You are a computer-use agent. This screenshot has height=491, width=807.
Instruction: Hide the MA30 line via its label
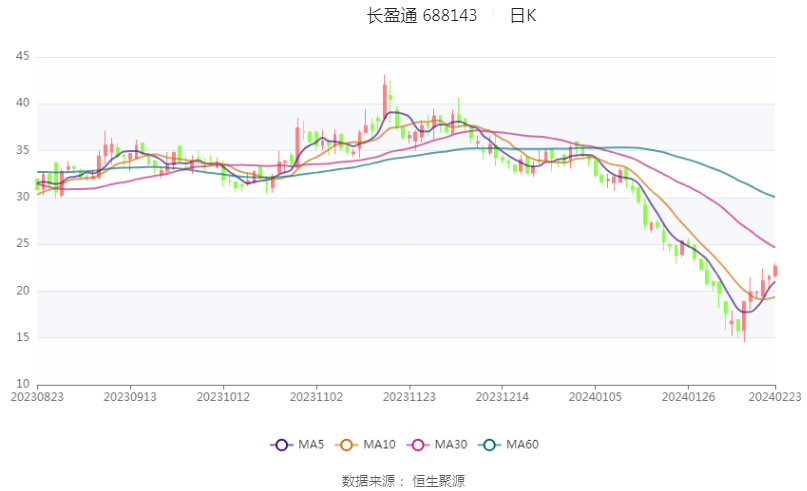(x=451, y=445)
